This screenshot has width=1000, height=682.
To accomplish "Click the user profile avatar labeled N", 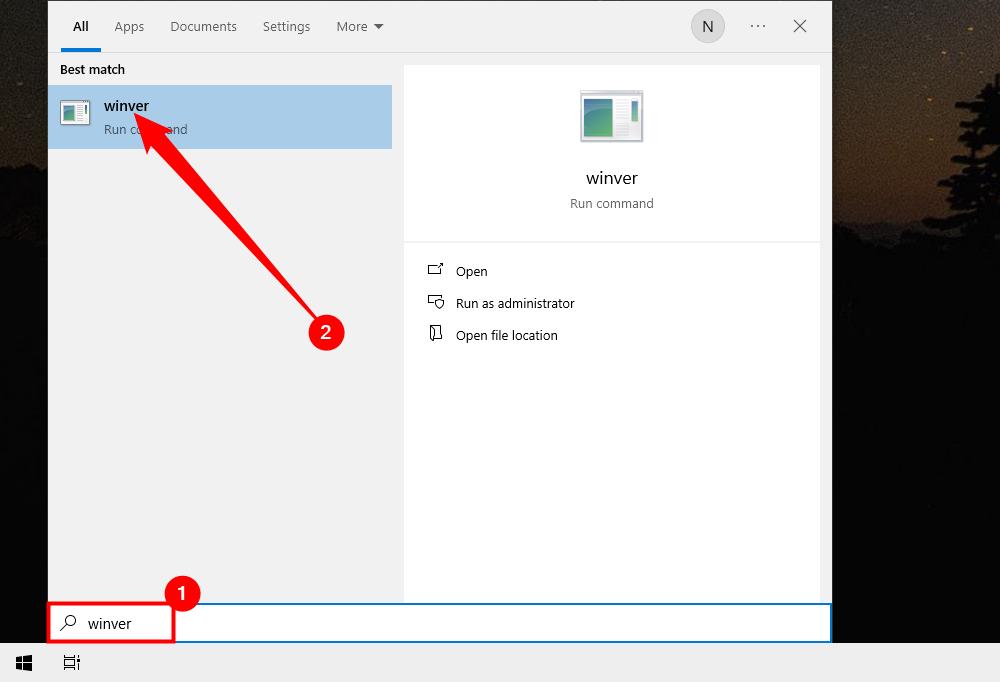I will coord(708,26).
